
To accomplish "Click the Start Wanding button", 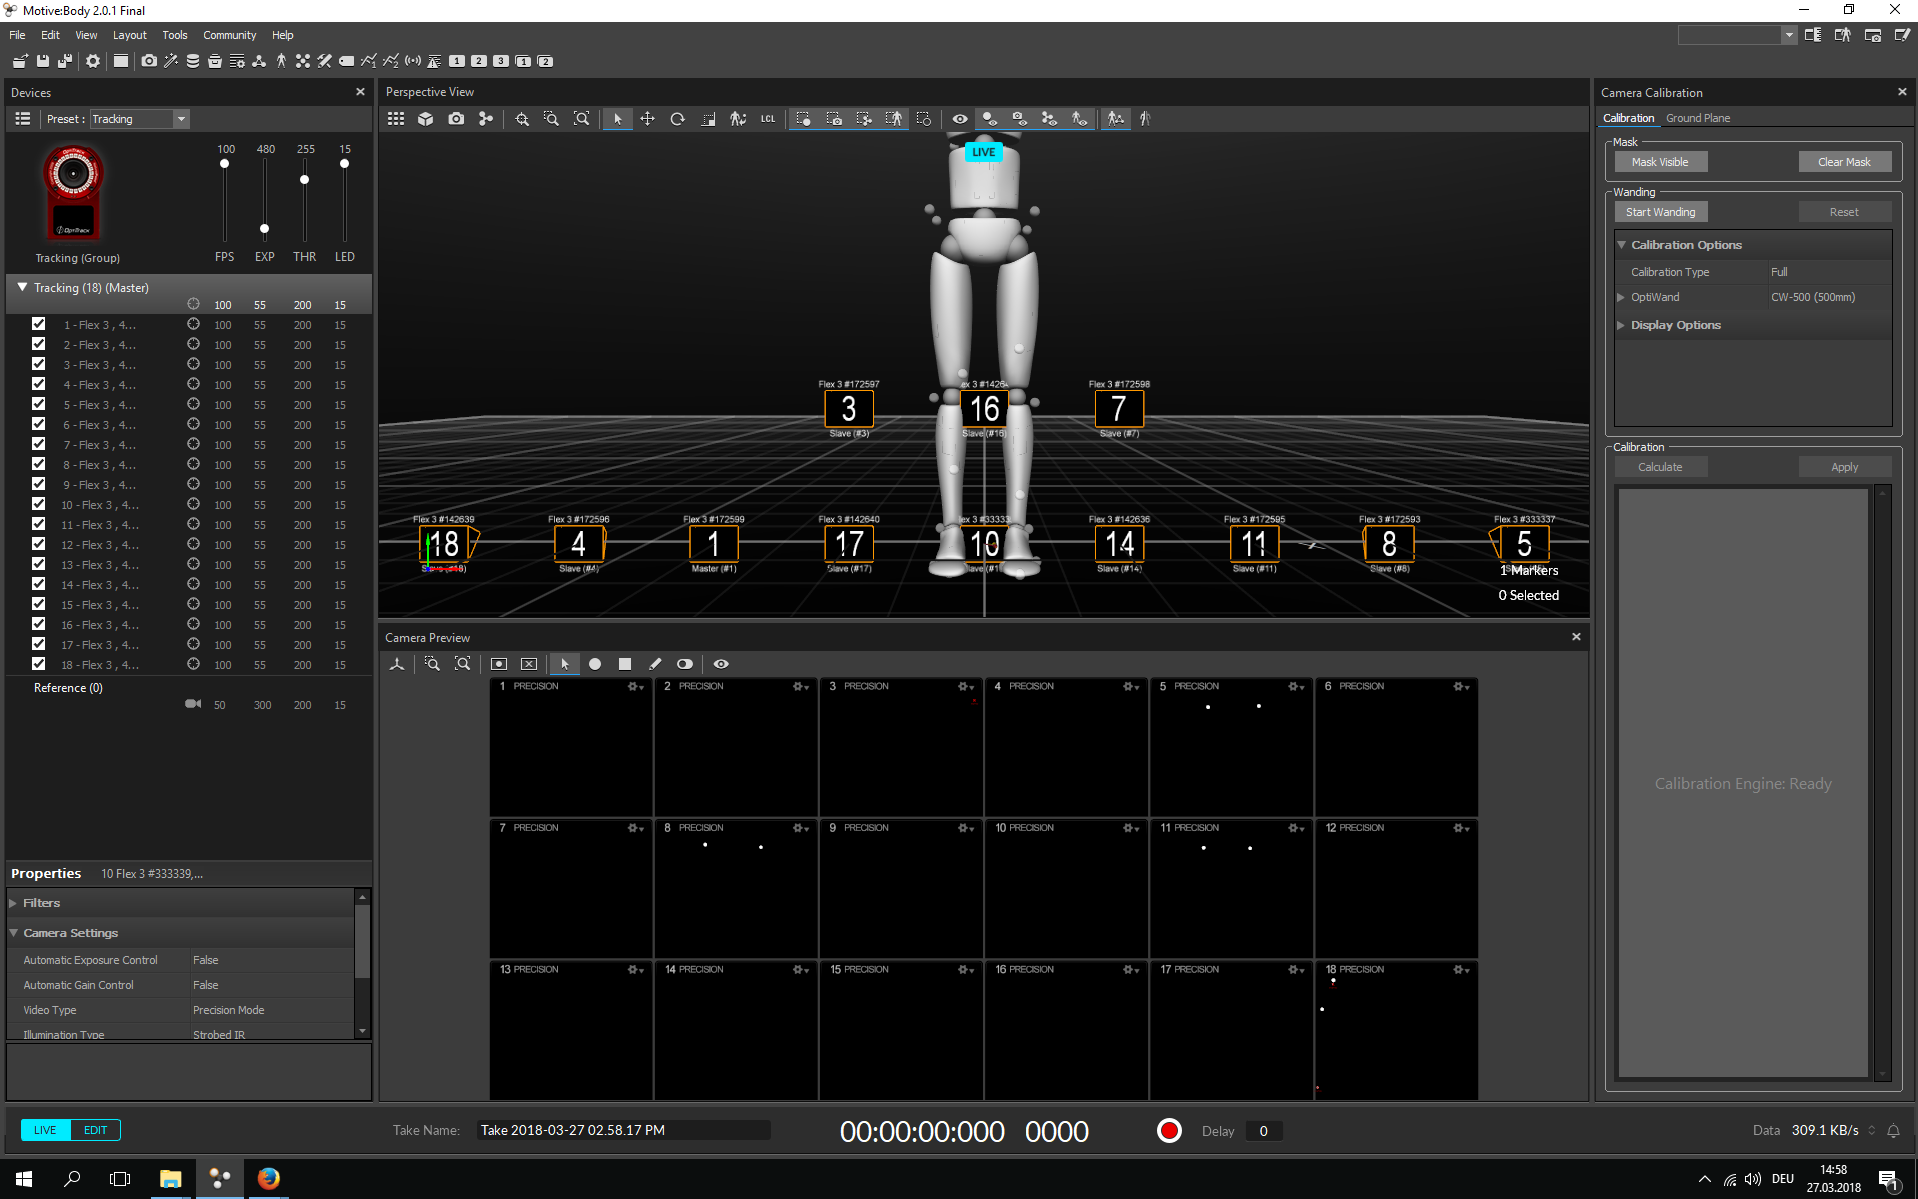I will click(1660, 212).
